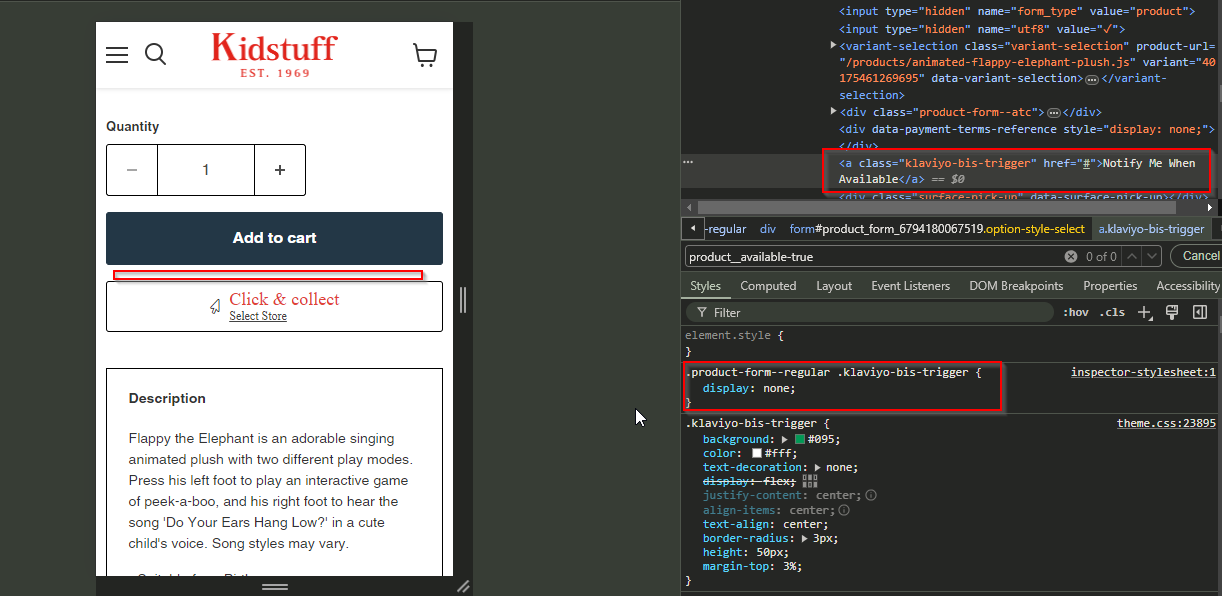Image resolution: width=1222 pixels, height=596 pixels.
Task: Expand the text-decoration shorthand triangle
Action: [x=819, y=467]
